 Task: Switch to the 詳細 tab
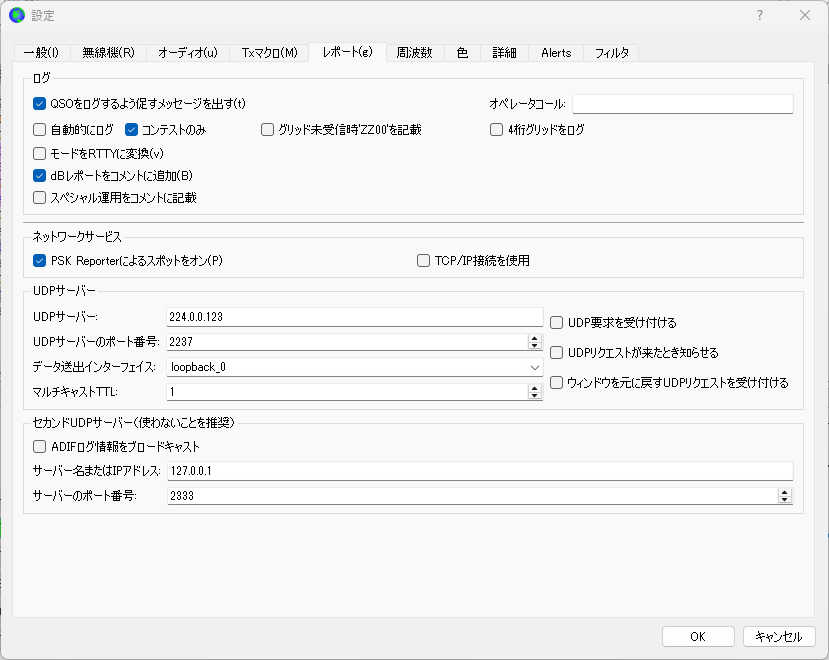(x=504, y=53)
